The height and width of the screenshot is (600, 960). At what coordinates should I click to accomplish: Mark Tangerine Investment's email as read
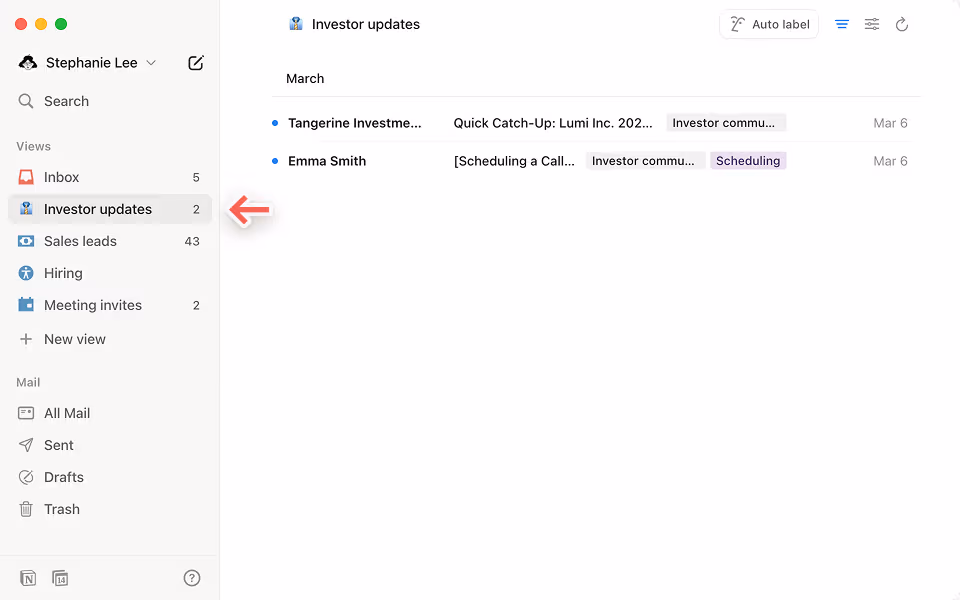[274, 122]
